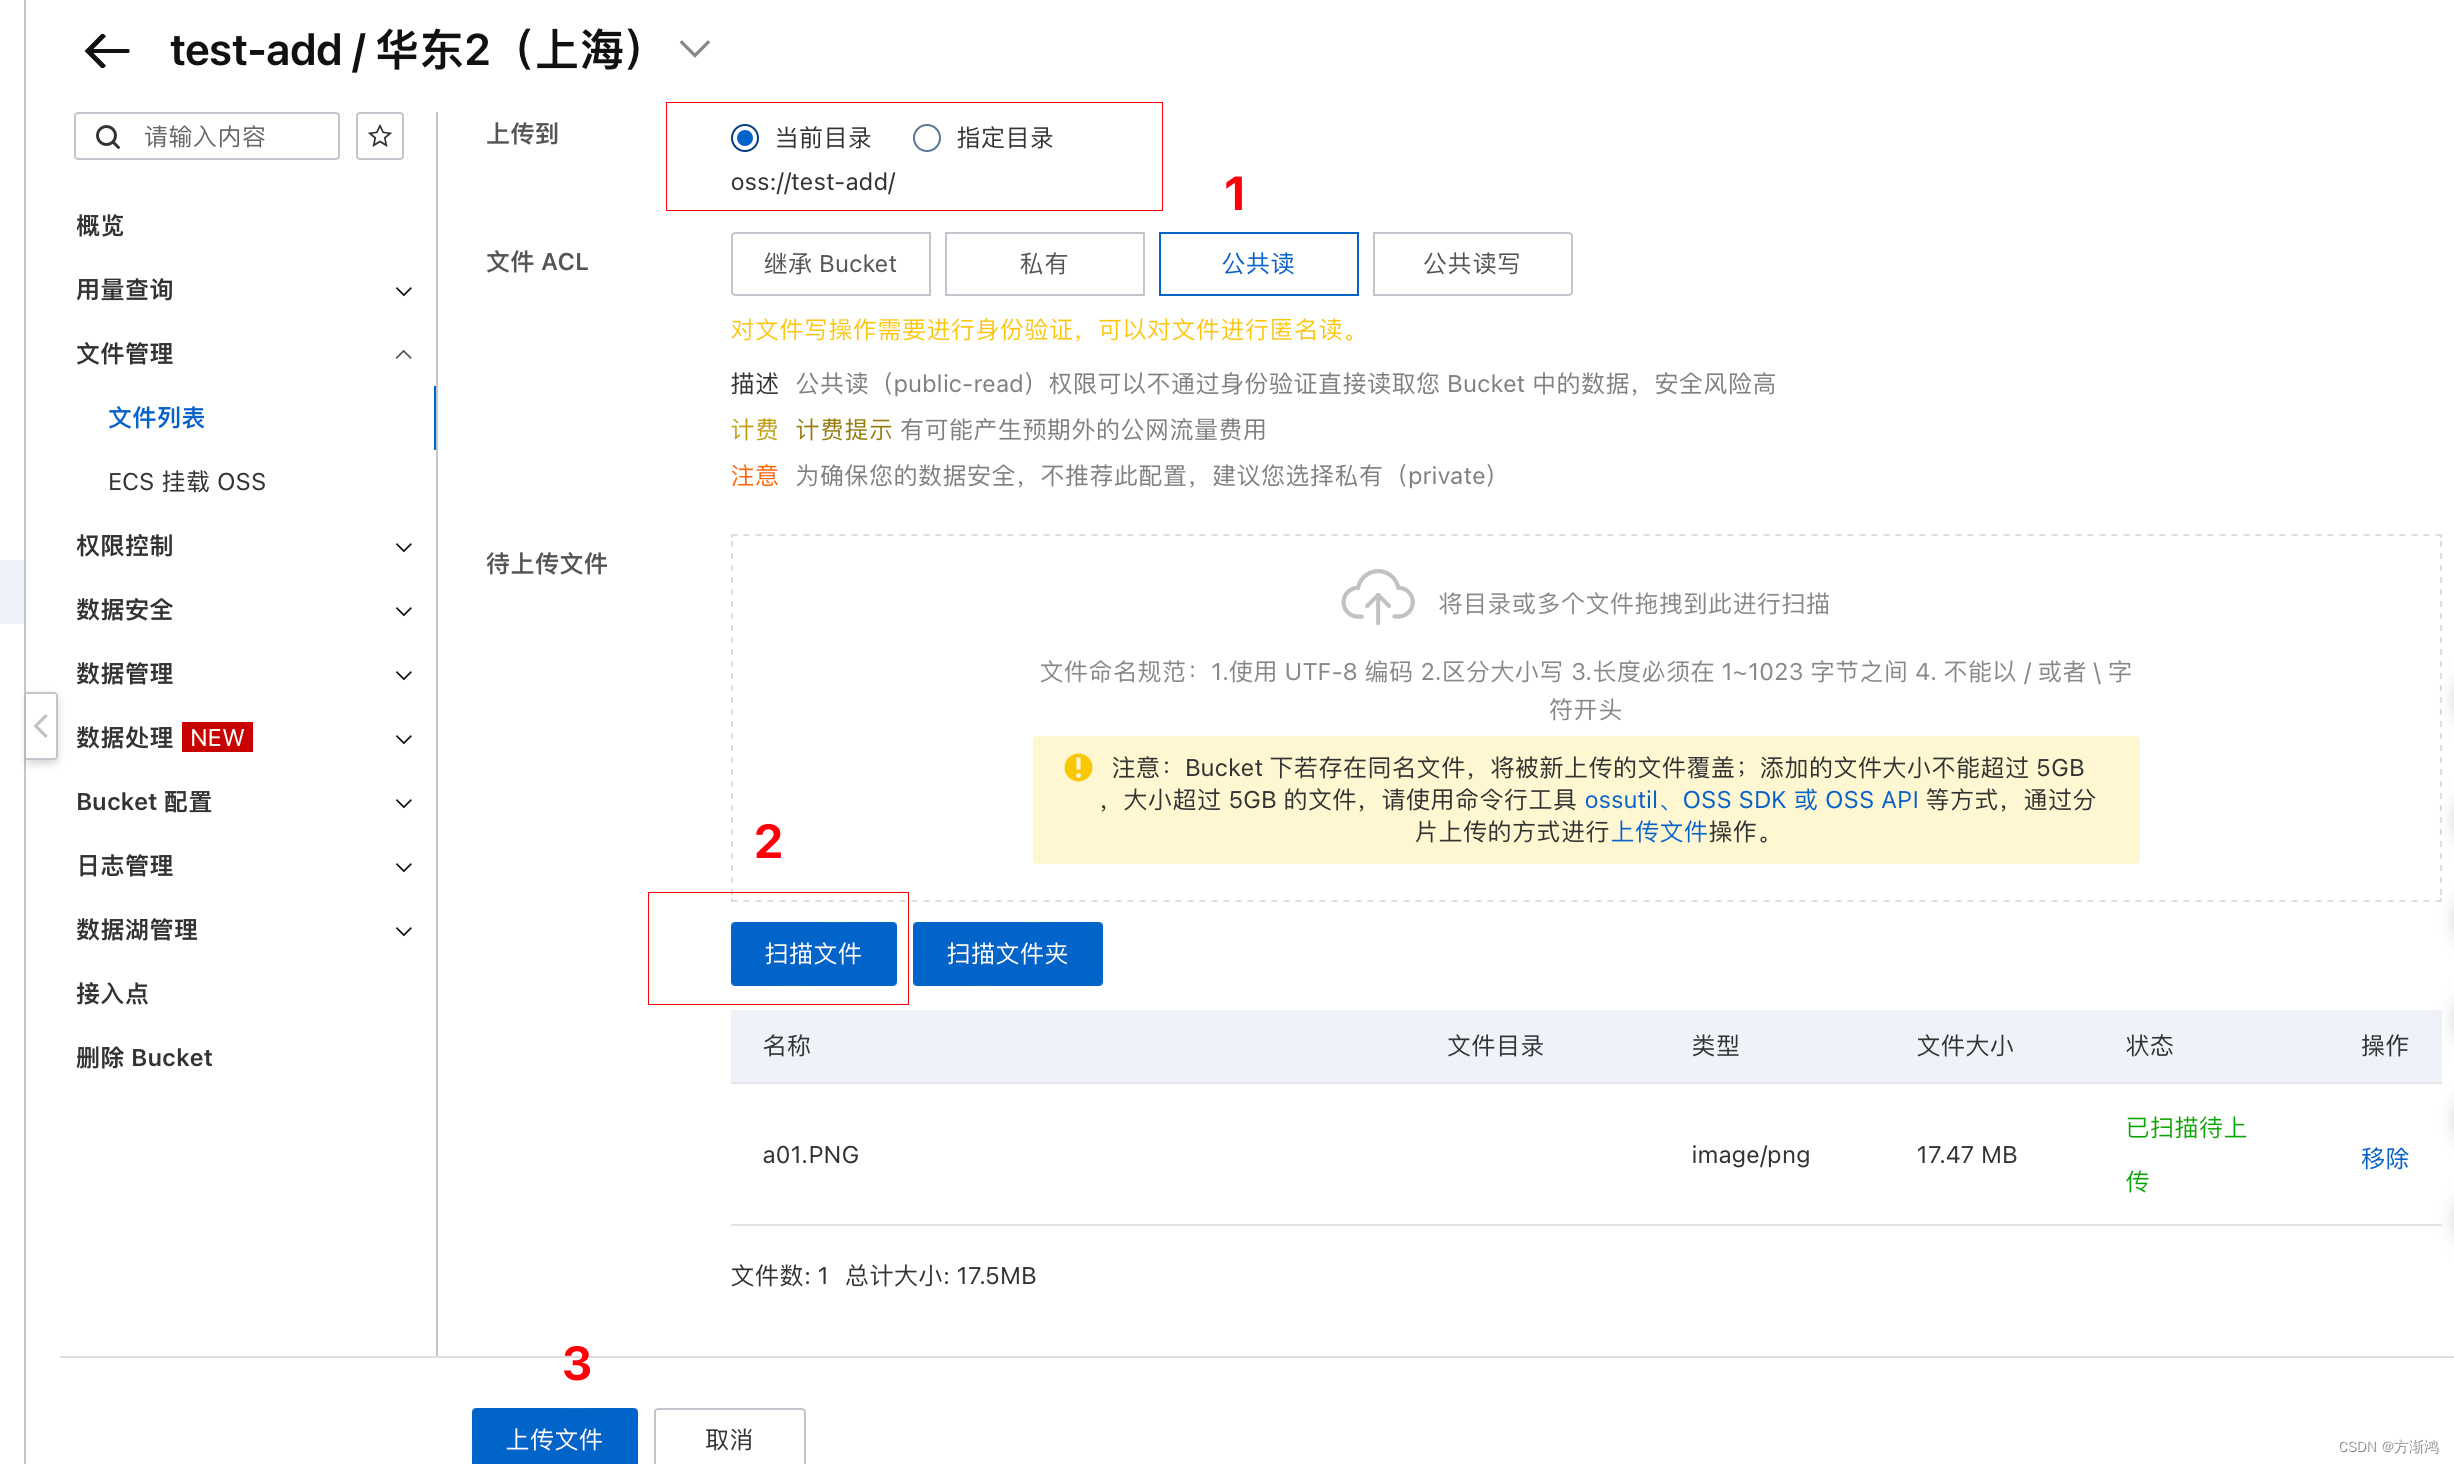2454x1464 pixels.
Task: Click the image/png type cell
Action: click(x=1750, y=1155)
